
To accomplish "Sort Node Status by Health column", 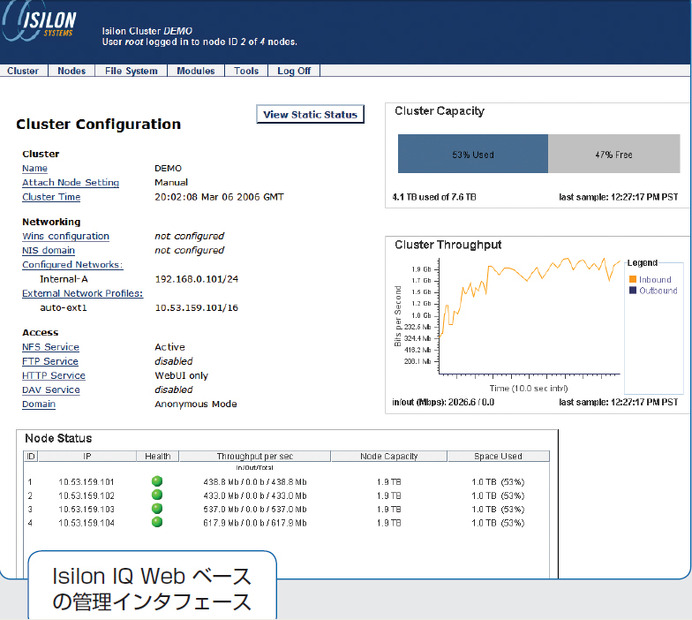I will coord(158,456).
